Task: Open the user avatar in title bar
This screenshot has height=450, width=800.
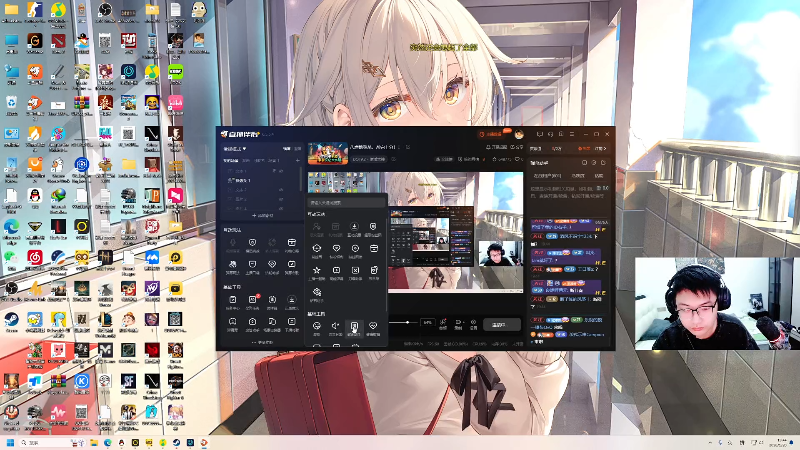Action: click(519, 134)
